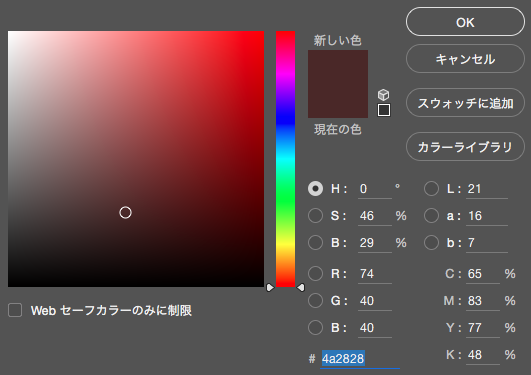
Task: Click the M magenta field showing 83
Action: point(483,301)
